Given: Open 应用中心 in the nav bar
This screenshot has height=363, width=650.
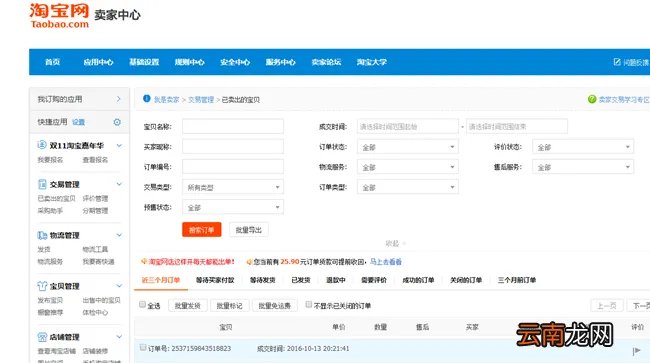Looking at the screenshot, I should coord(98,62).
